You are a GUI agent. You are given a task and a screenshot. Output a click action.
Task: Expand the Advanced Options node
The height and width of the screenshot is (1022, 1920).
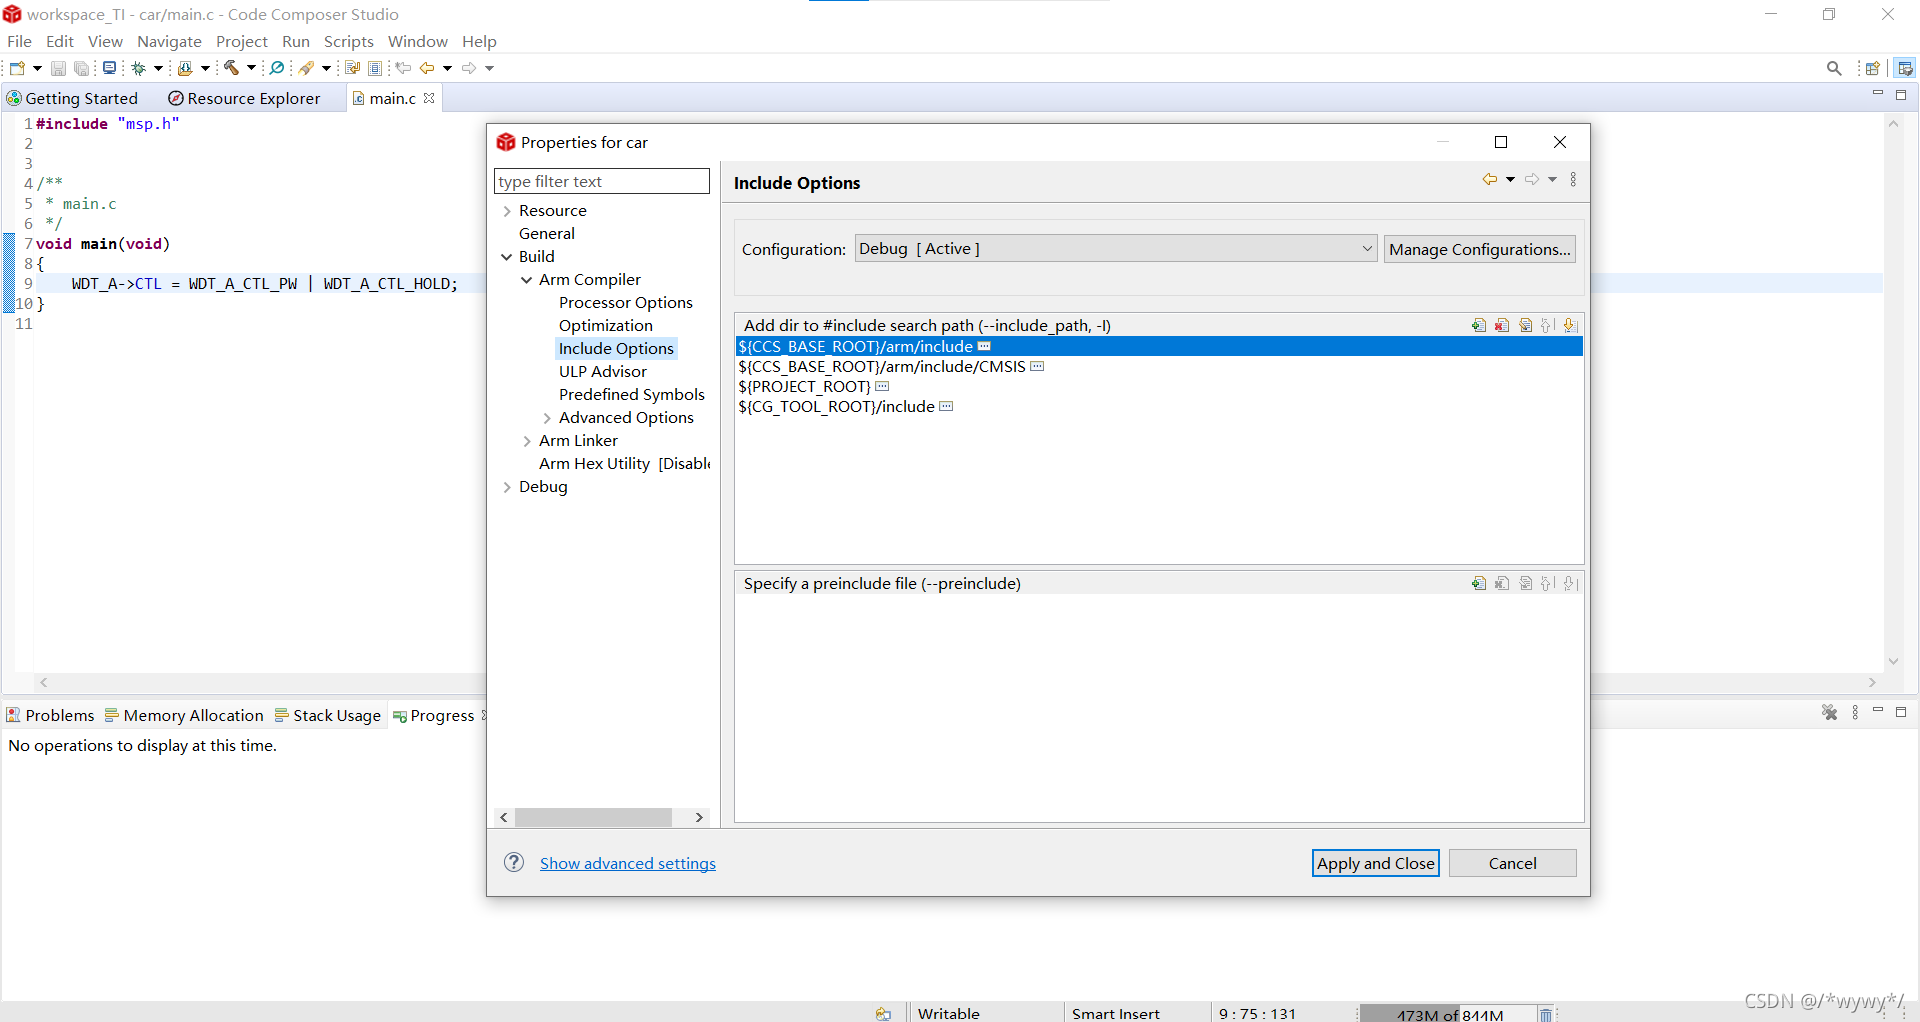pyautogui.click(x=547, y=418)
